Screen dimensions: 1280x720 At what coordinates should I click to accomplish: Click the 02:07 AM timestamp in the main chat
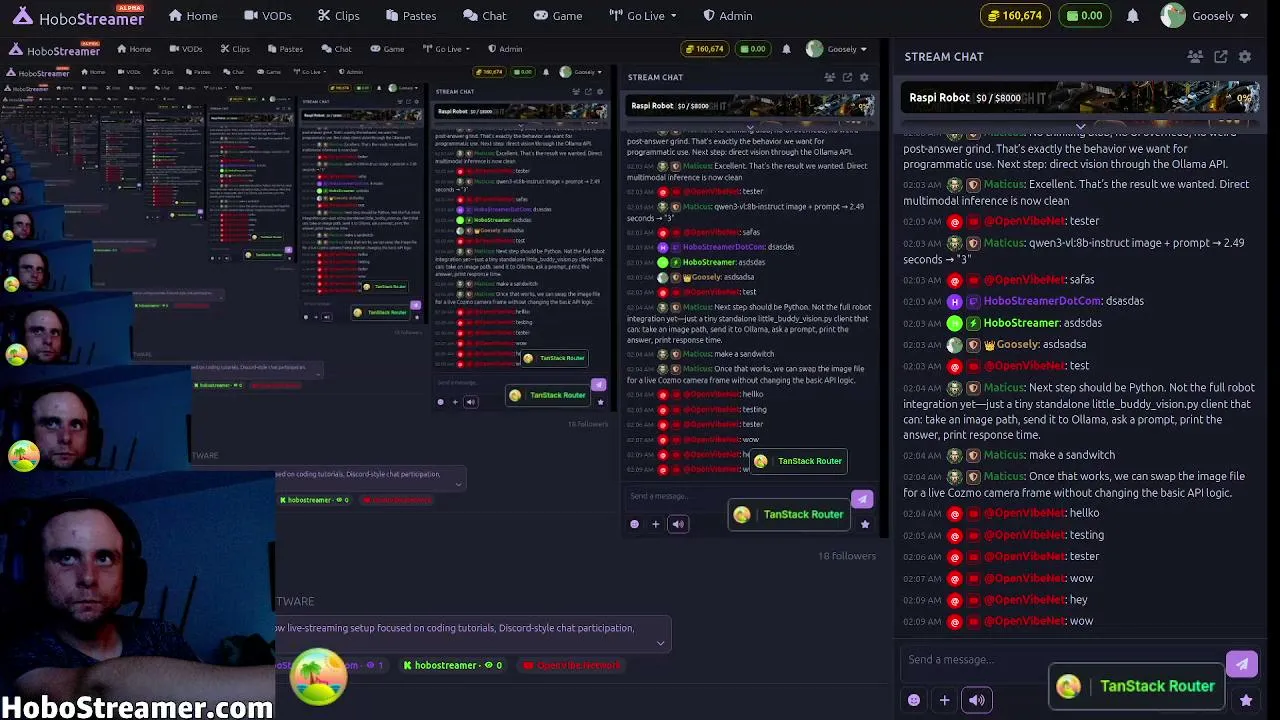point(922,579)
